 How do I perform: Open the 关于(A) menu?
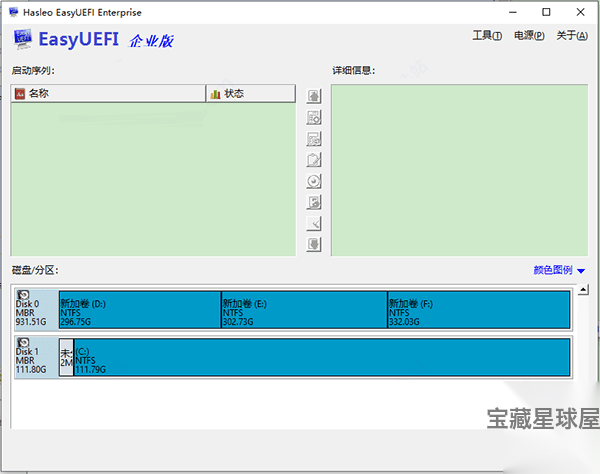tap(572, 36)
